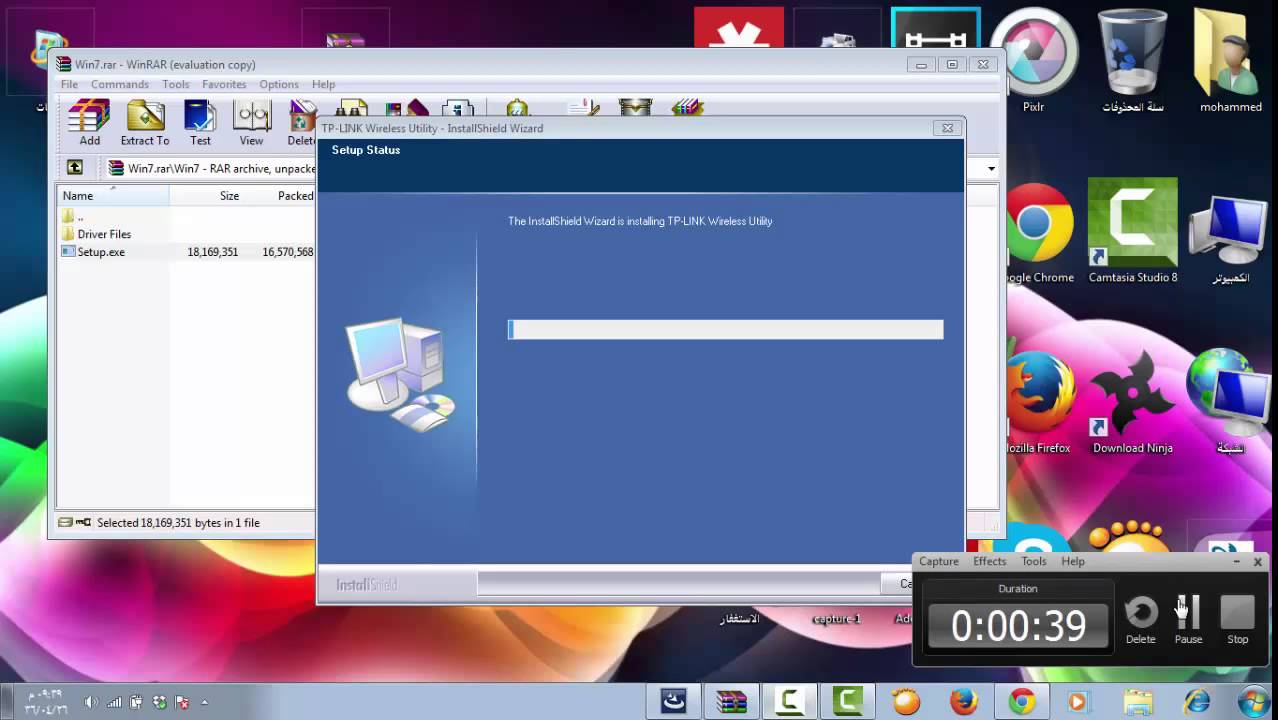Screen dimensions: 1278x720
Task: Switch to Firefox on the taskbar
Action: pos(964,701)
